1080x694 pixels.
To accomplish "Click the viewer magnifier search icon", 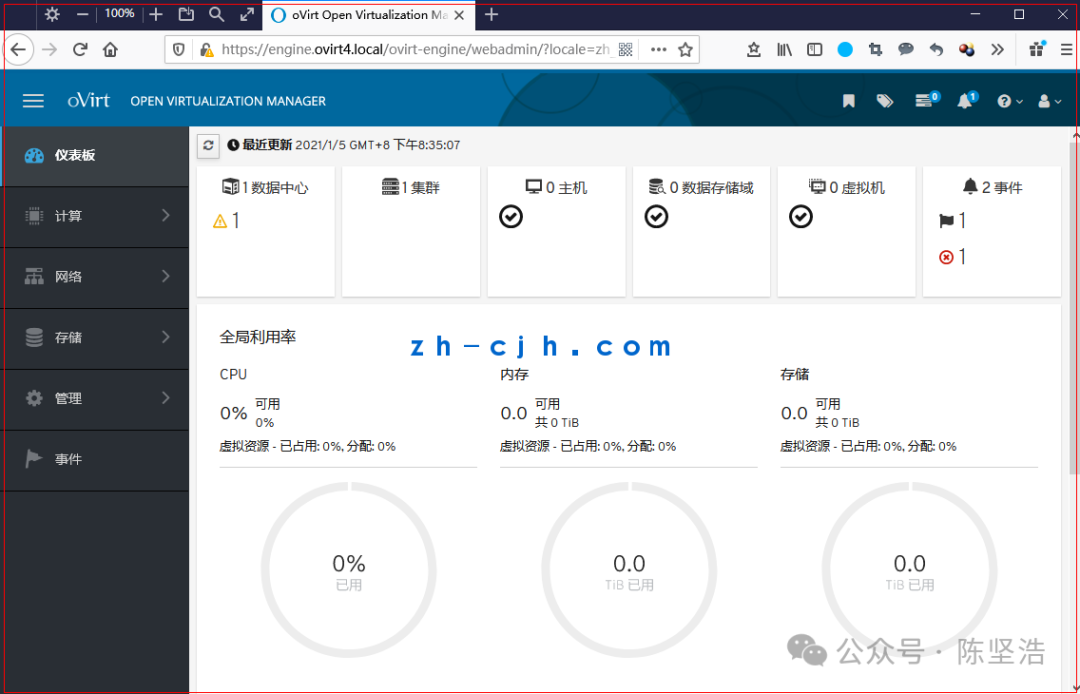I will point(216,14).
